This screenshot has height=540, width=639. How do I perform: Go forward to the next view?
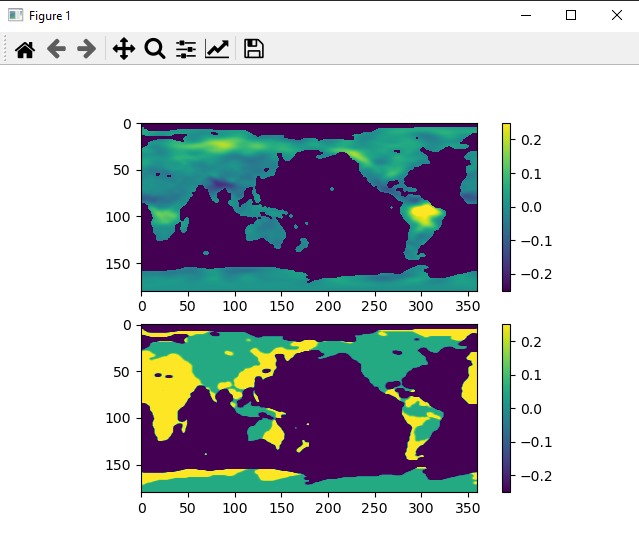[x=86, y=49]
